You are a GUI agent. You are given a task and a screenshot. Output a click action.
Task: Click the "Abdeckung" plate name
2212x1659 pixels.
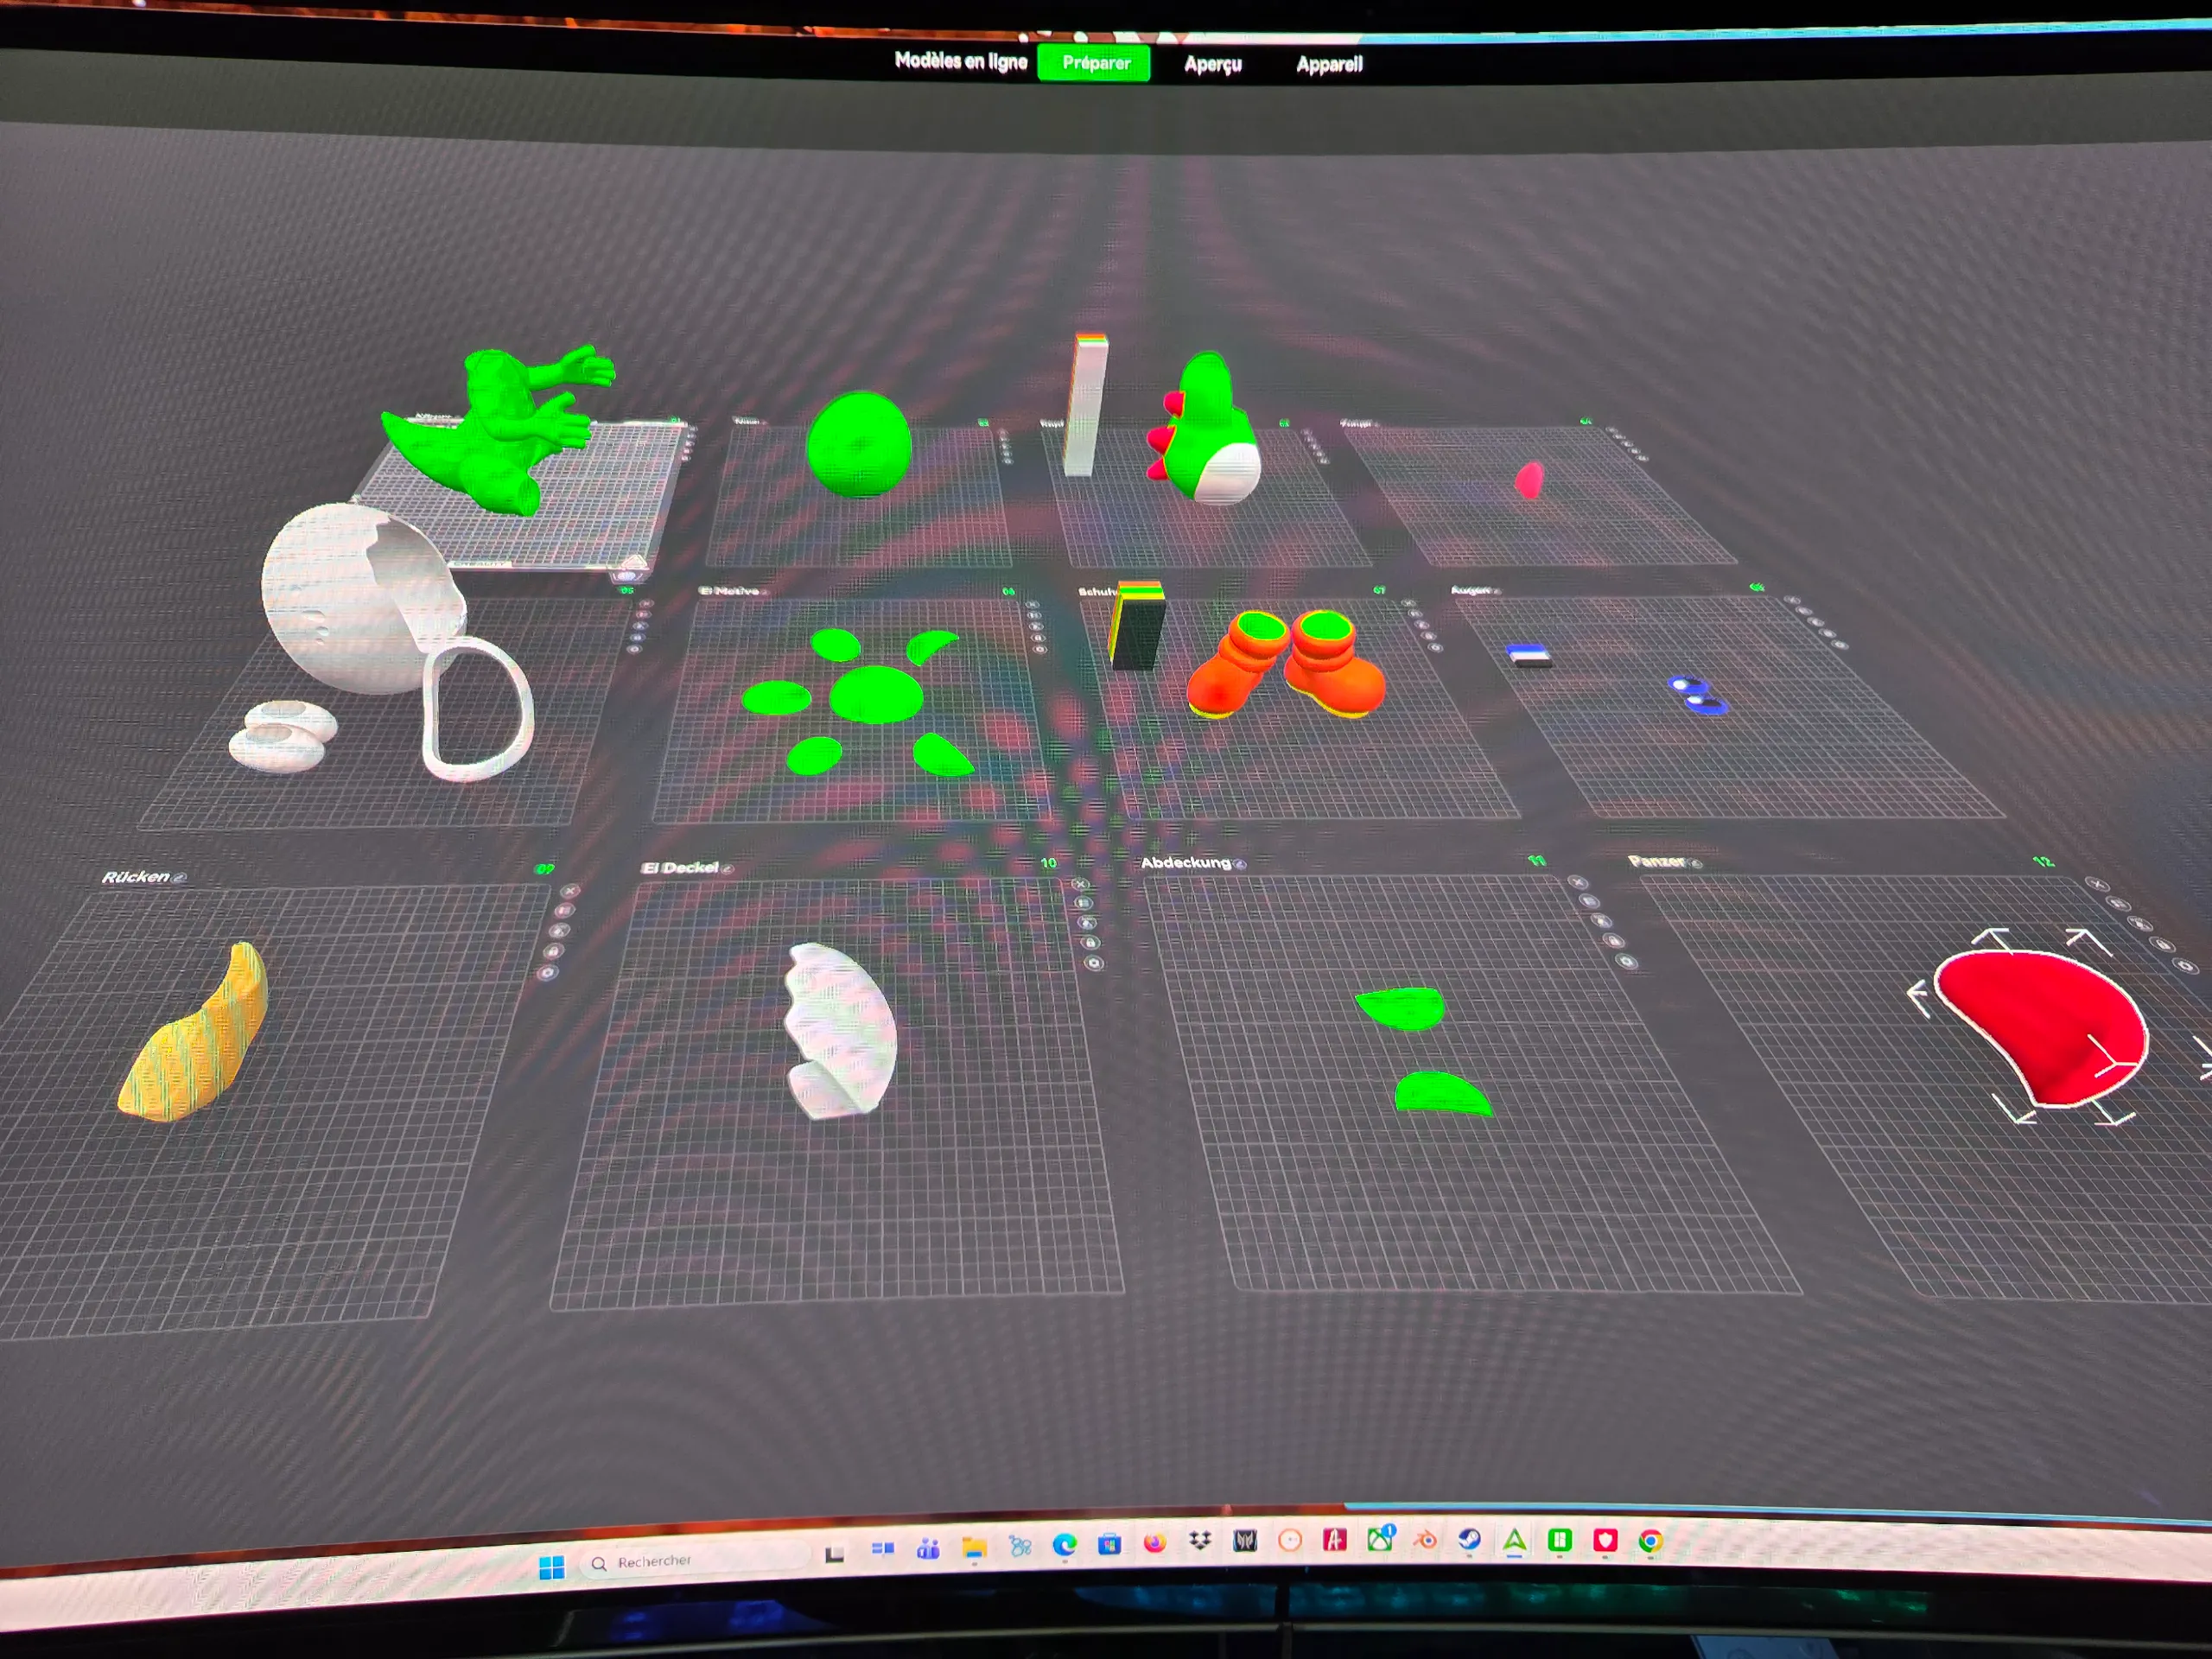click(1186, 863)
